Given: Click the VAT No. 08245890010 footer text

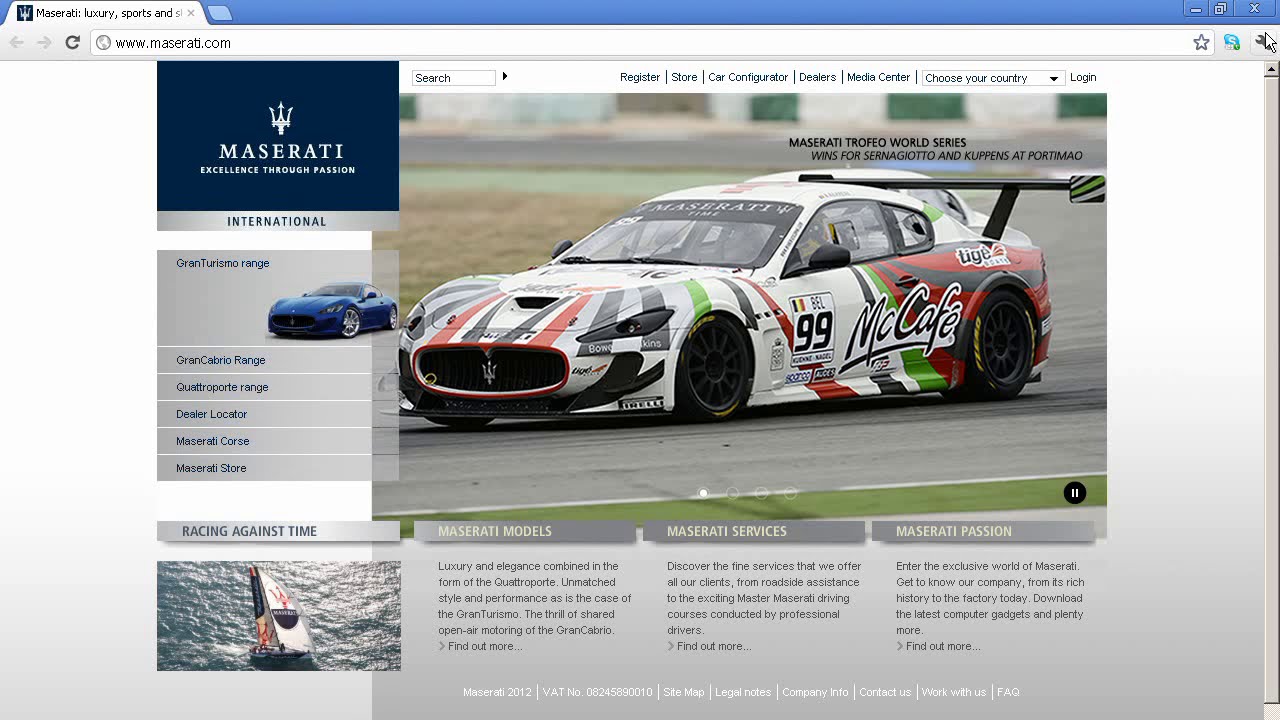Looking at the screenshot, I should coord(597,692).
